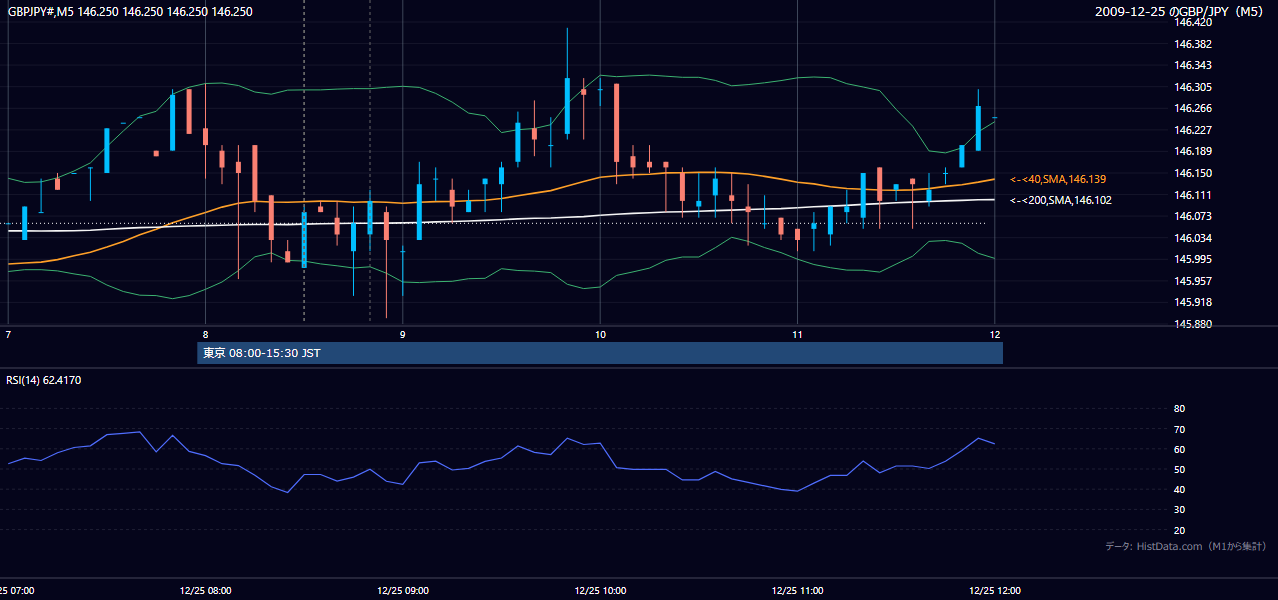Screen dimensions: 1278x600
Task: Select the 146.343 price level label
Action: pos(1193,65)
